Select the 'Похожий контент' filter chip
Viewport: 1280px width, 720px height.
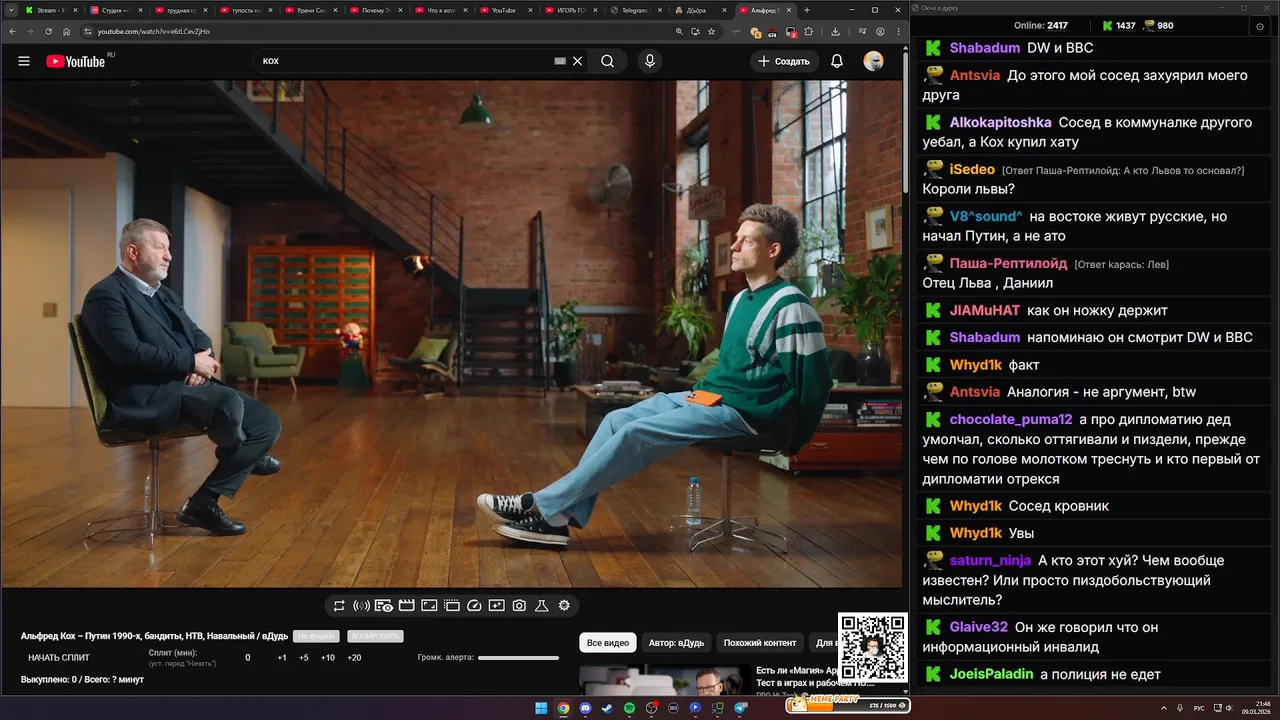pyautogui.click(x=760, y=643)
